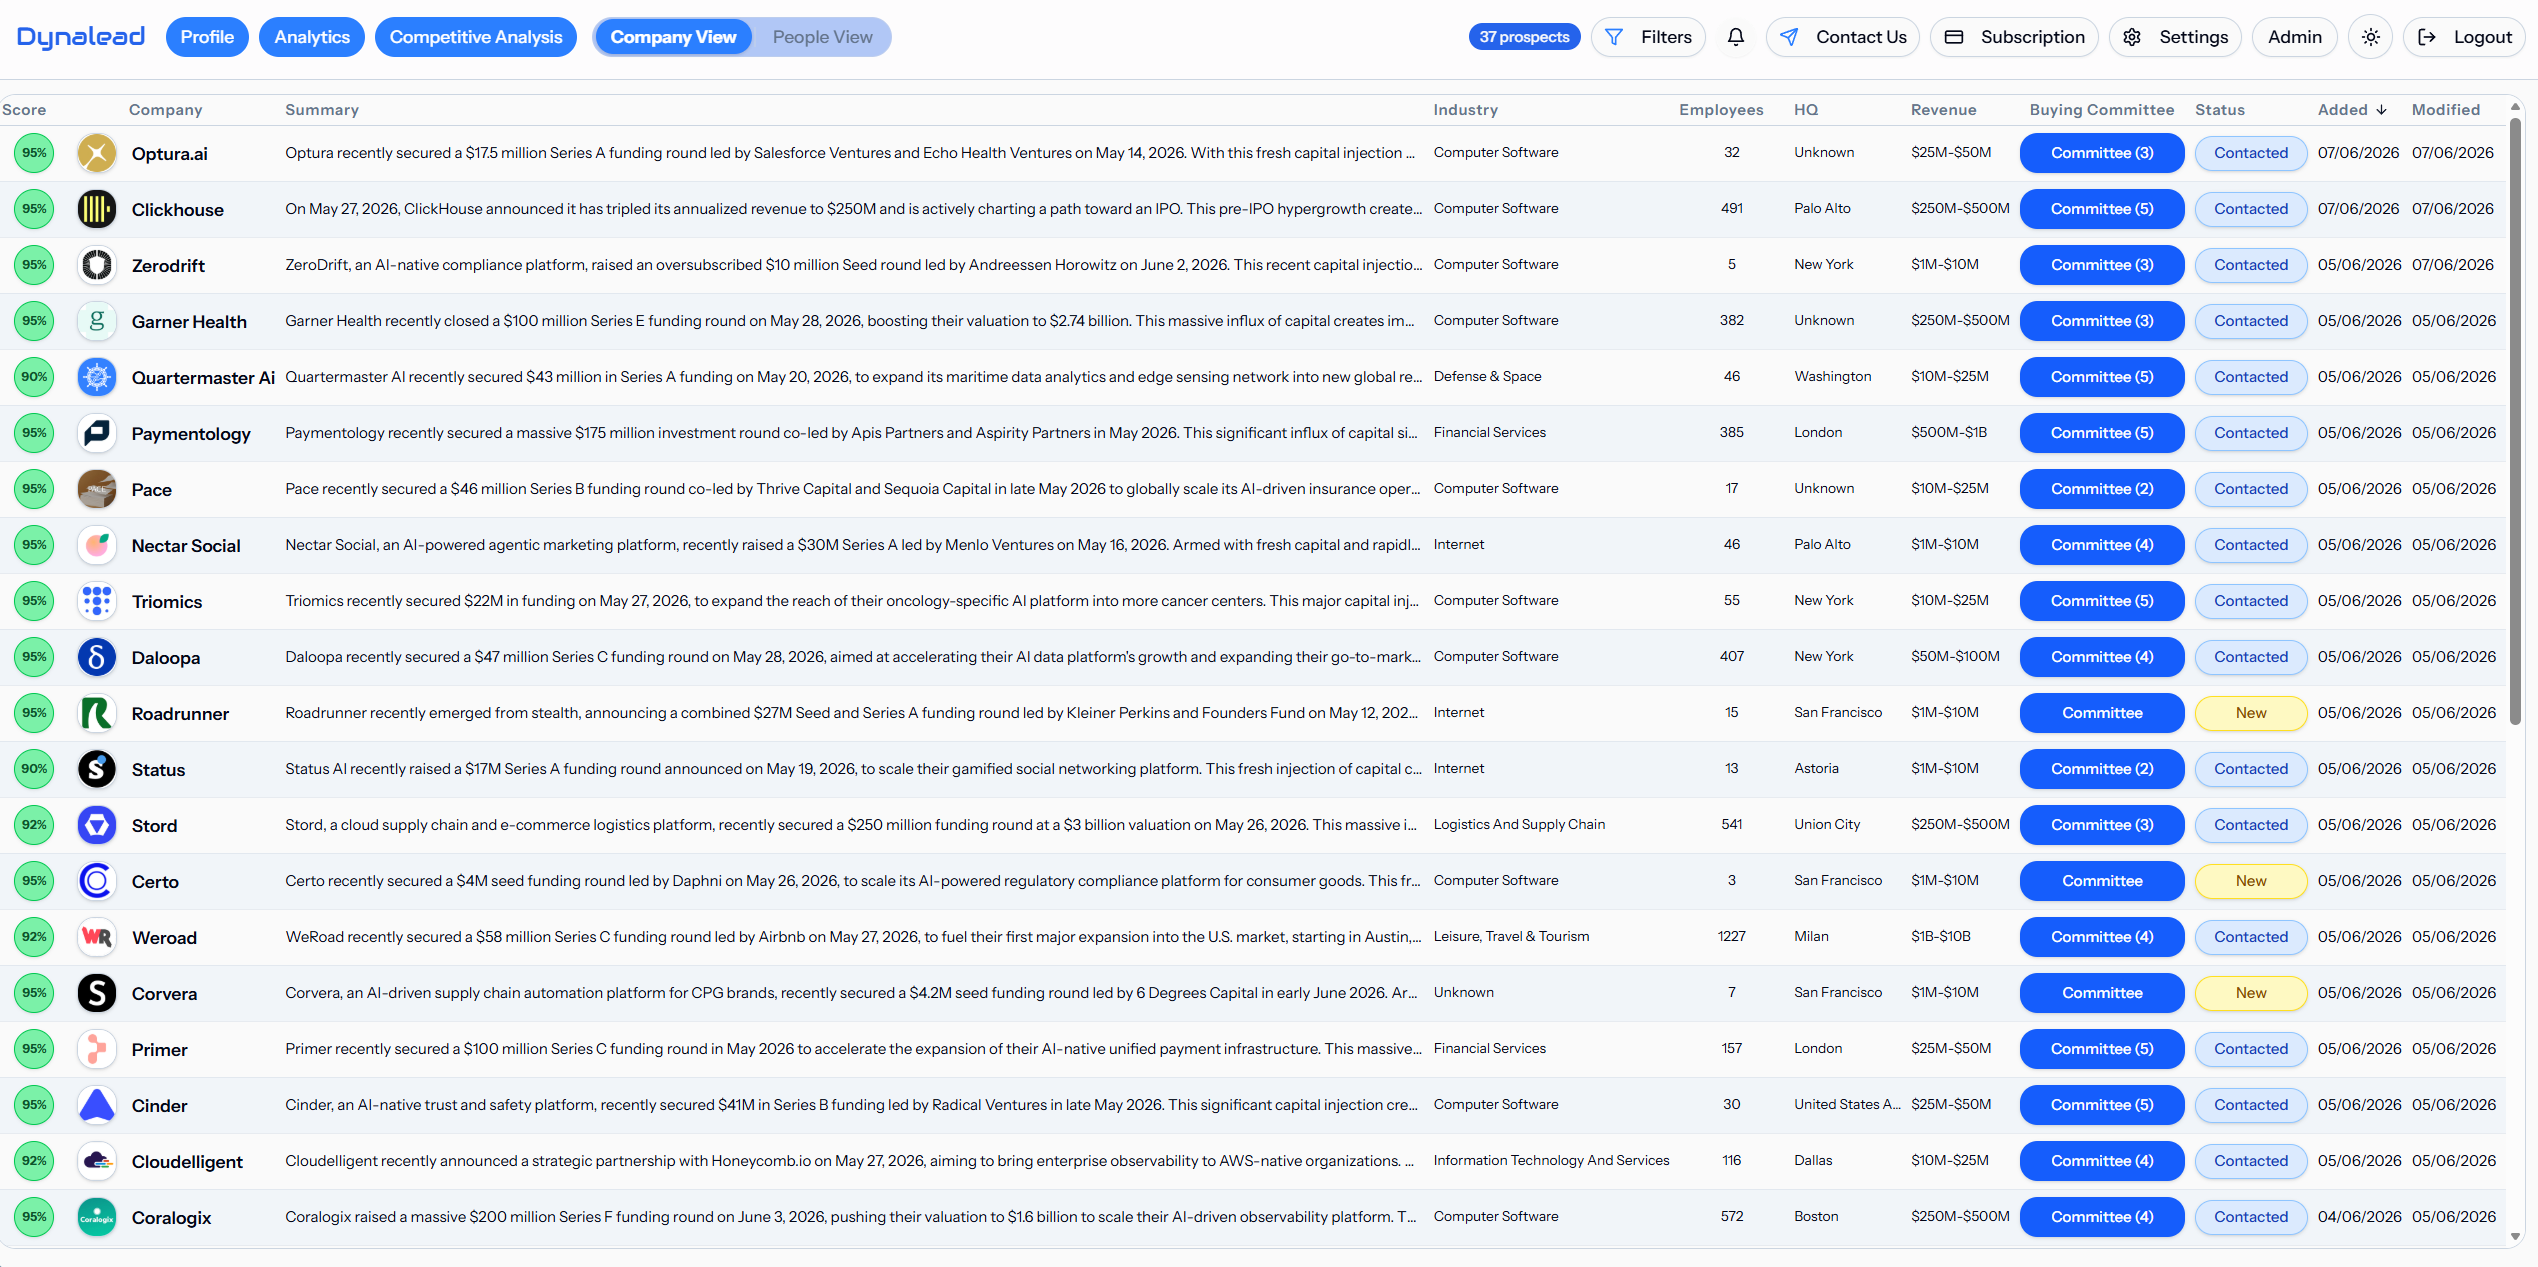Open the Filters panel
2538x1267 pixels.
point(1648,37)
